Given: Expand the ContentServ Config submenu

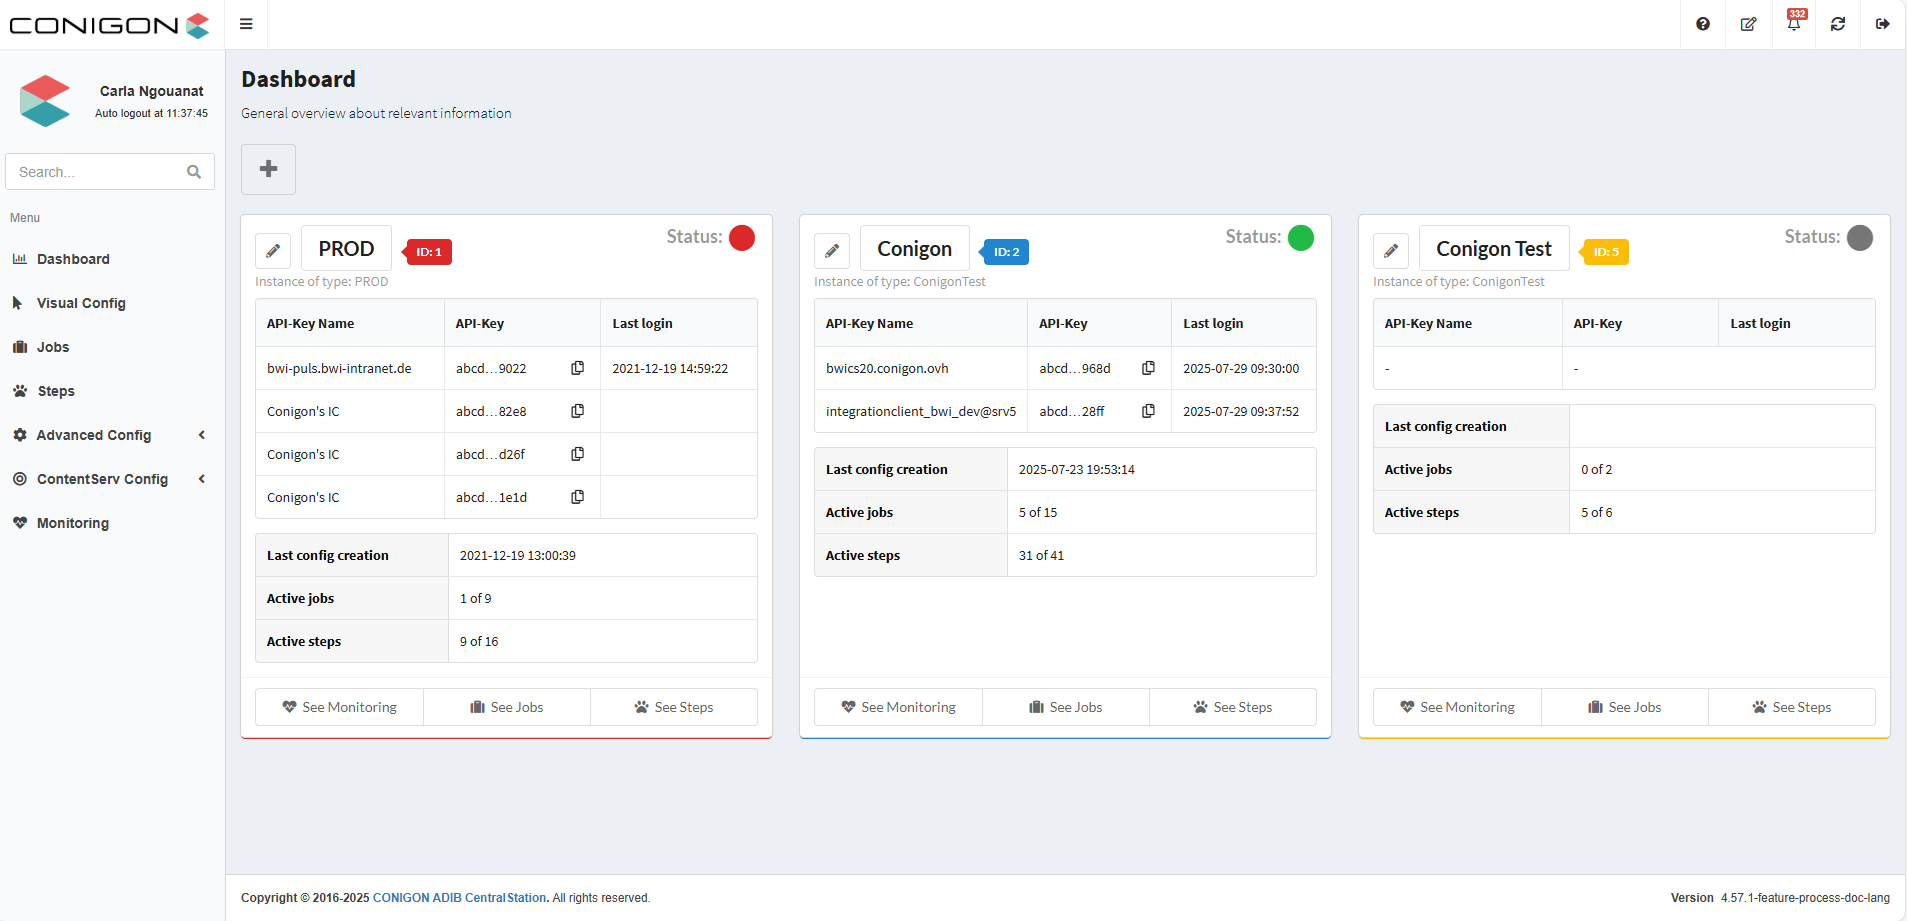Looking at the screenshot, I should (102, 479).
